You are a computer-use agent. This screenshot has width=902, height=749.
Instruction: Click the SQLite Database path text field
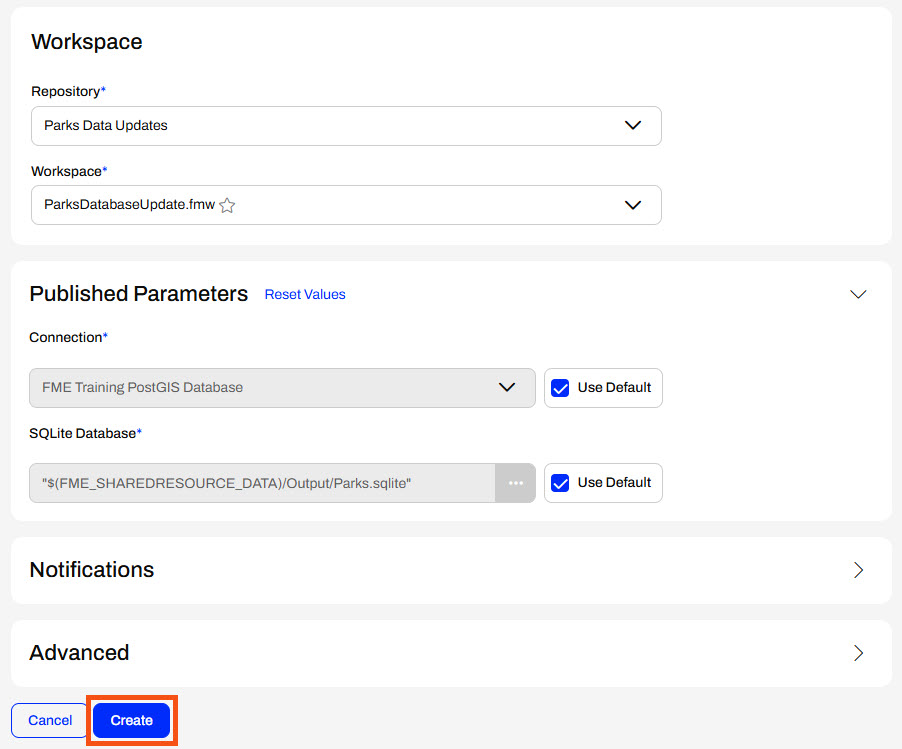(262, 483)
